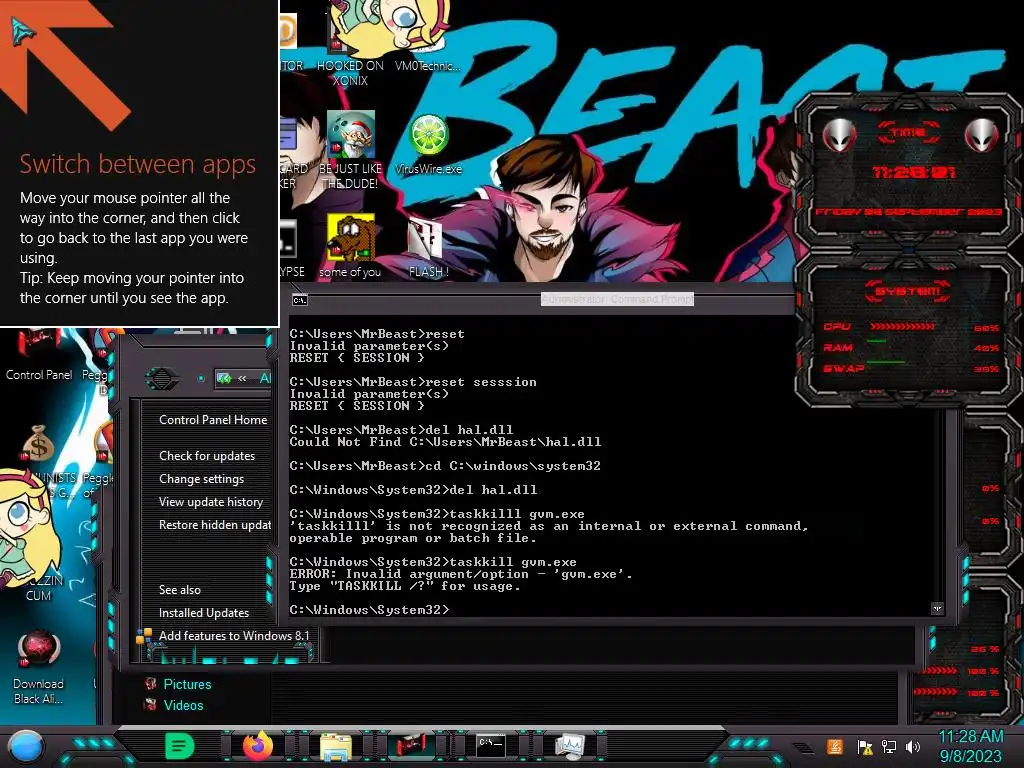Open the 'some of you' desktop icon

[350, 246]
